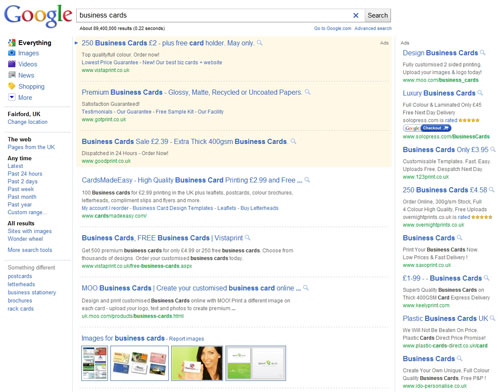The height and width of the screenshot is (392, 500).
Task: Click magnifier beside Plastic Business Cards UK ad
Action: point(492,318)
